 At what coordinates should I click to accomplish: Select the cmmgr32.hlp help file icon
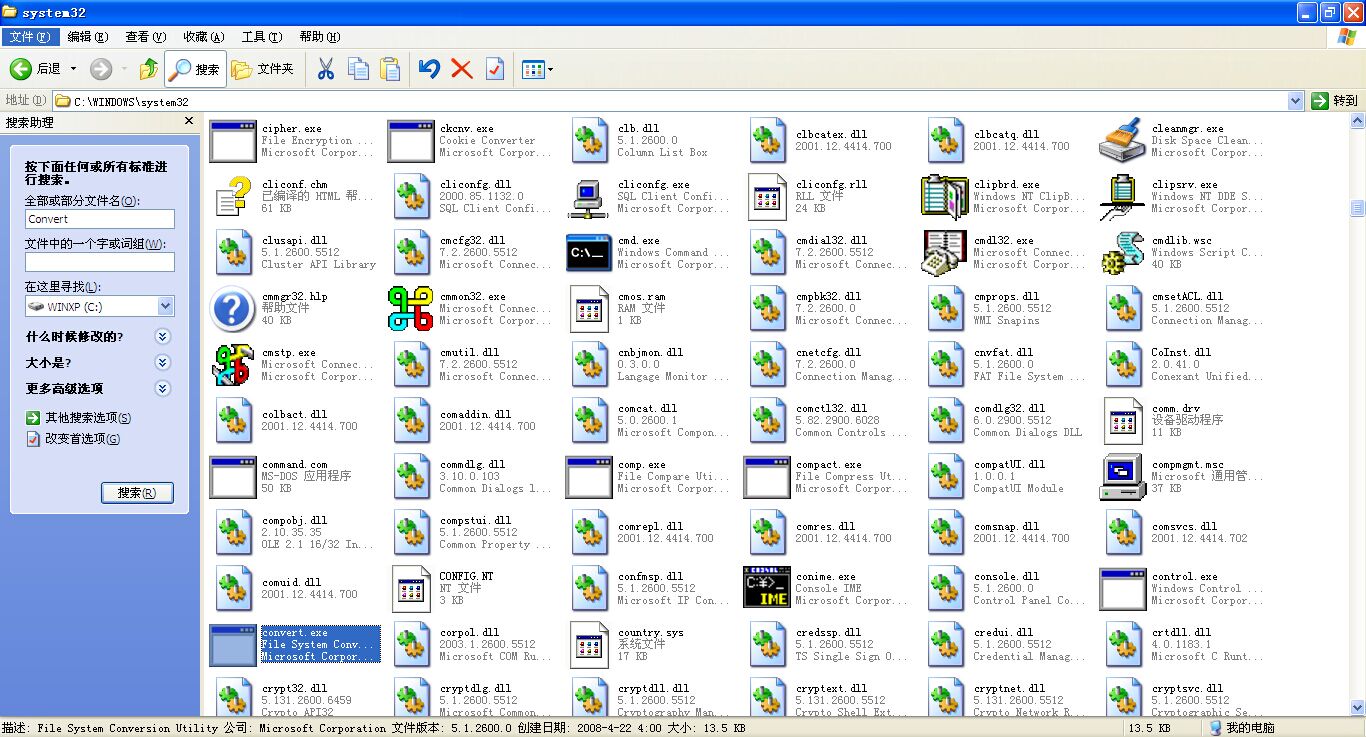(x=232, y=309)
